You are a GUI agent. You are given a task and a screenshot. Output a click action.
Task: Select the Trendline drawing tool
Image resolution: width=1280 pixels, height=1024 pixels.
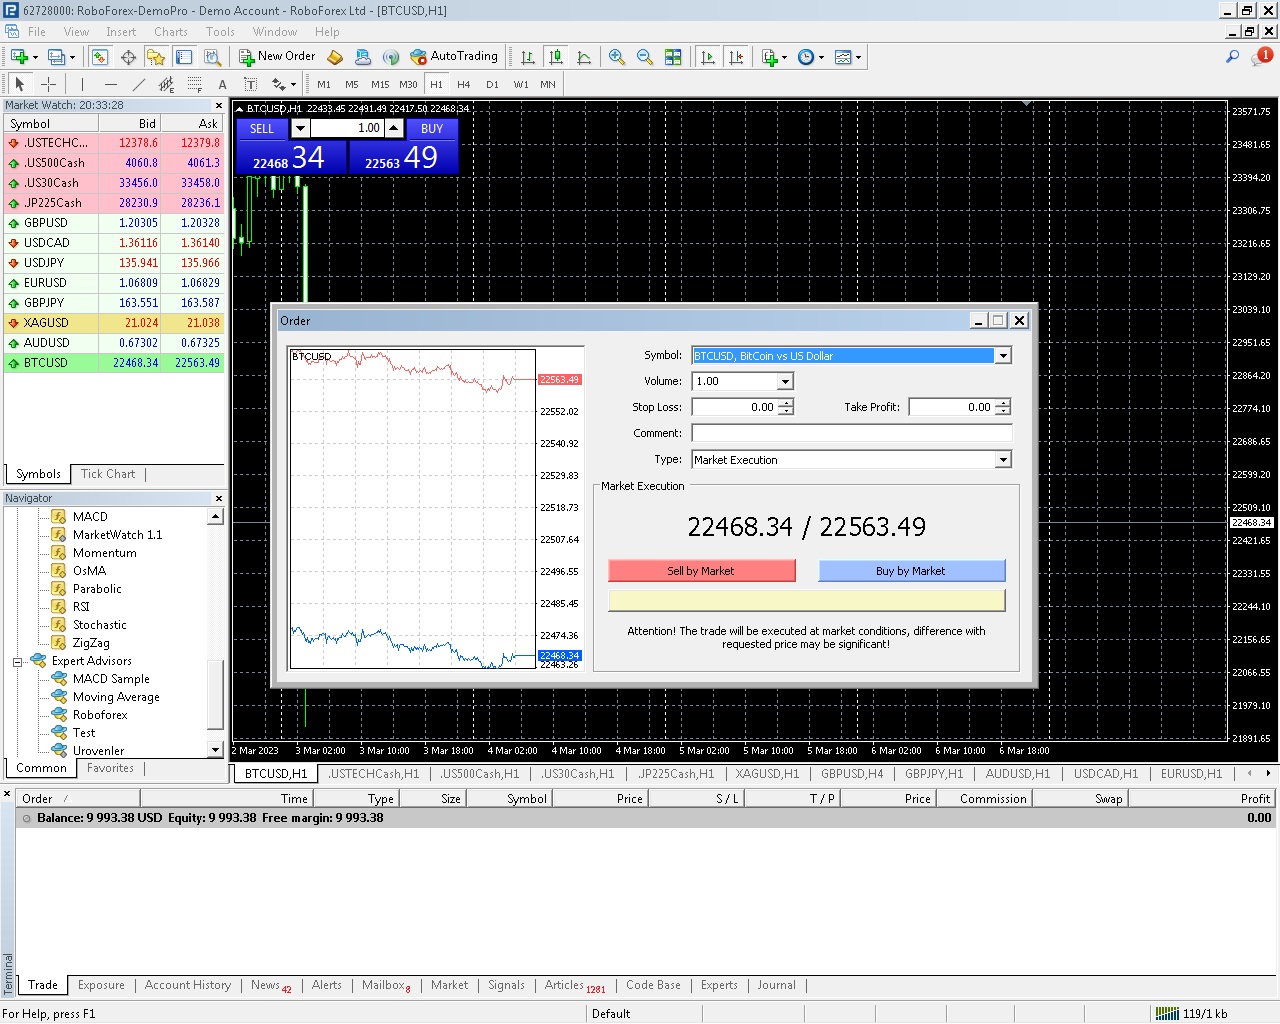coord(138,84)
